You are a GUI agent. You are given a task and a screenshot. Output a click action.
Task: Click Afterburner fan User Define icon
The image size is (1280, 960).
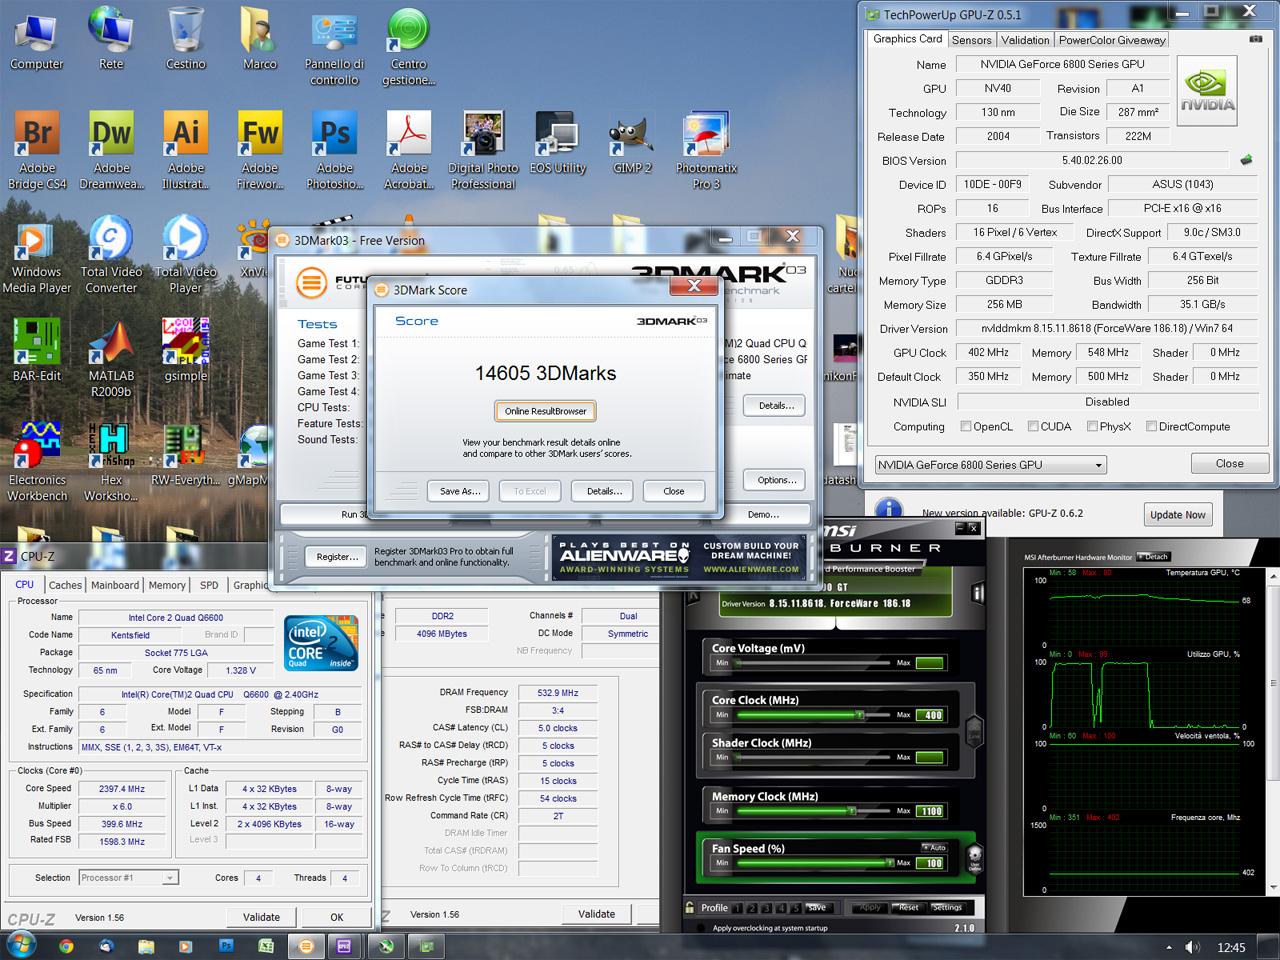point(974,859)
